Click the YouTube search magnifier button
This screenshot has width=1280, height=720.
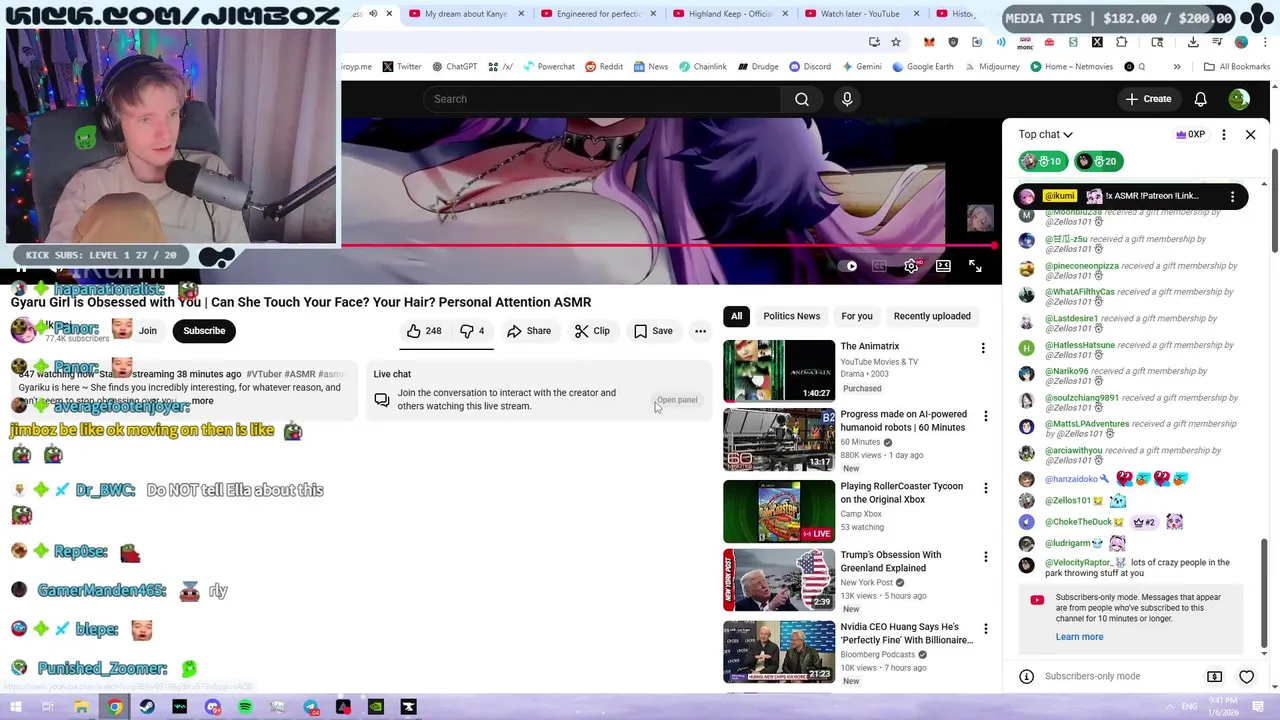802,99
